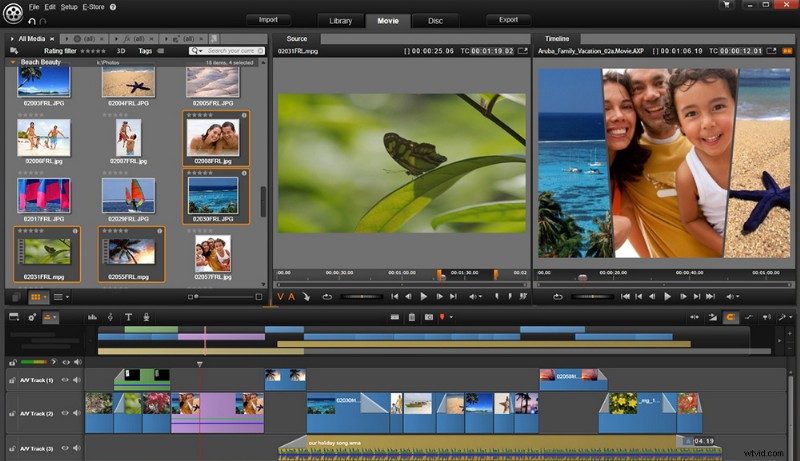Adjust the timeline player shuttle slider
This screenshot has width=800, height=461.
pos(592,296)
